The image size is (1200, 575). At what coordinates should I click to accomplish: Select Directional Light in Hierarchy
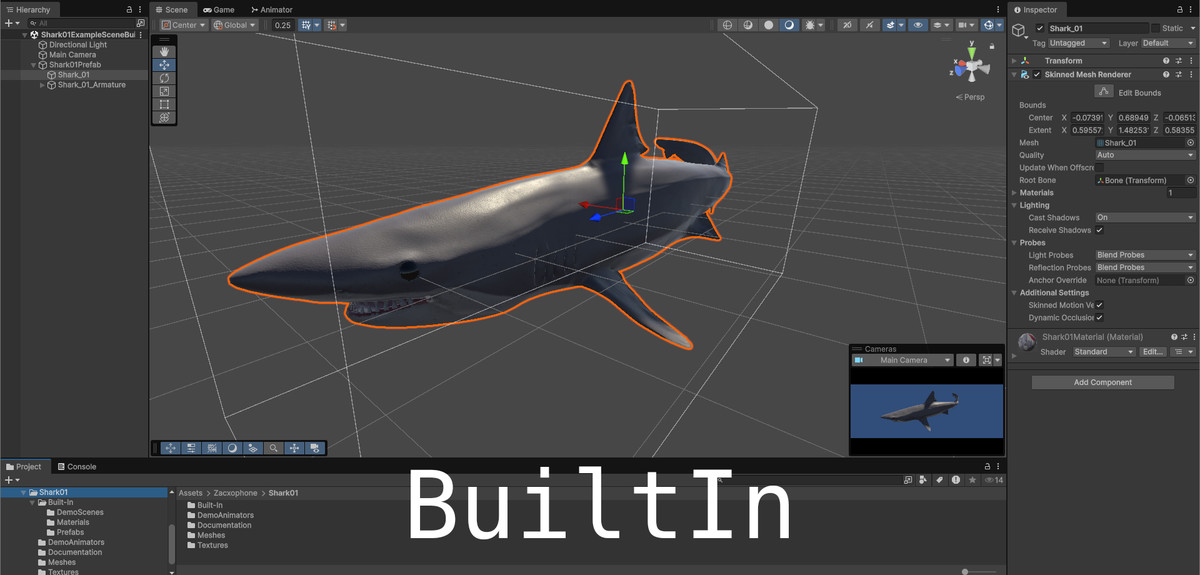[78, 45]
